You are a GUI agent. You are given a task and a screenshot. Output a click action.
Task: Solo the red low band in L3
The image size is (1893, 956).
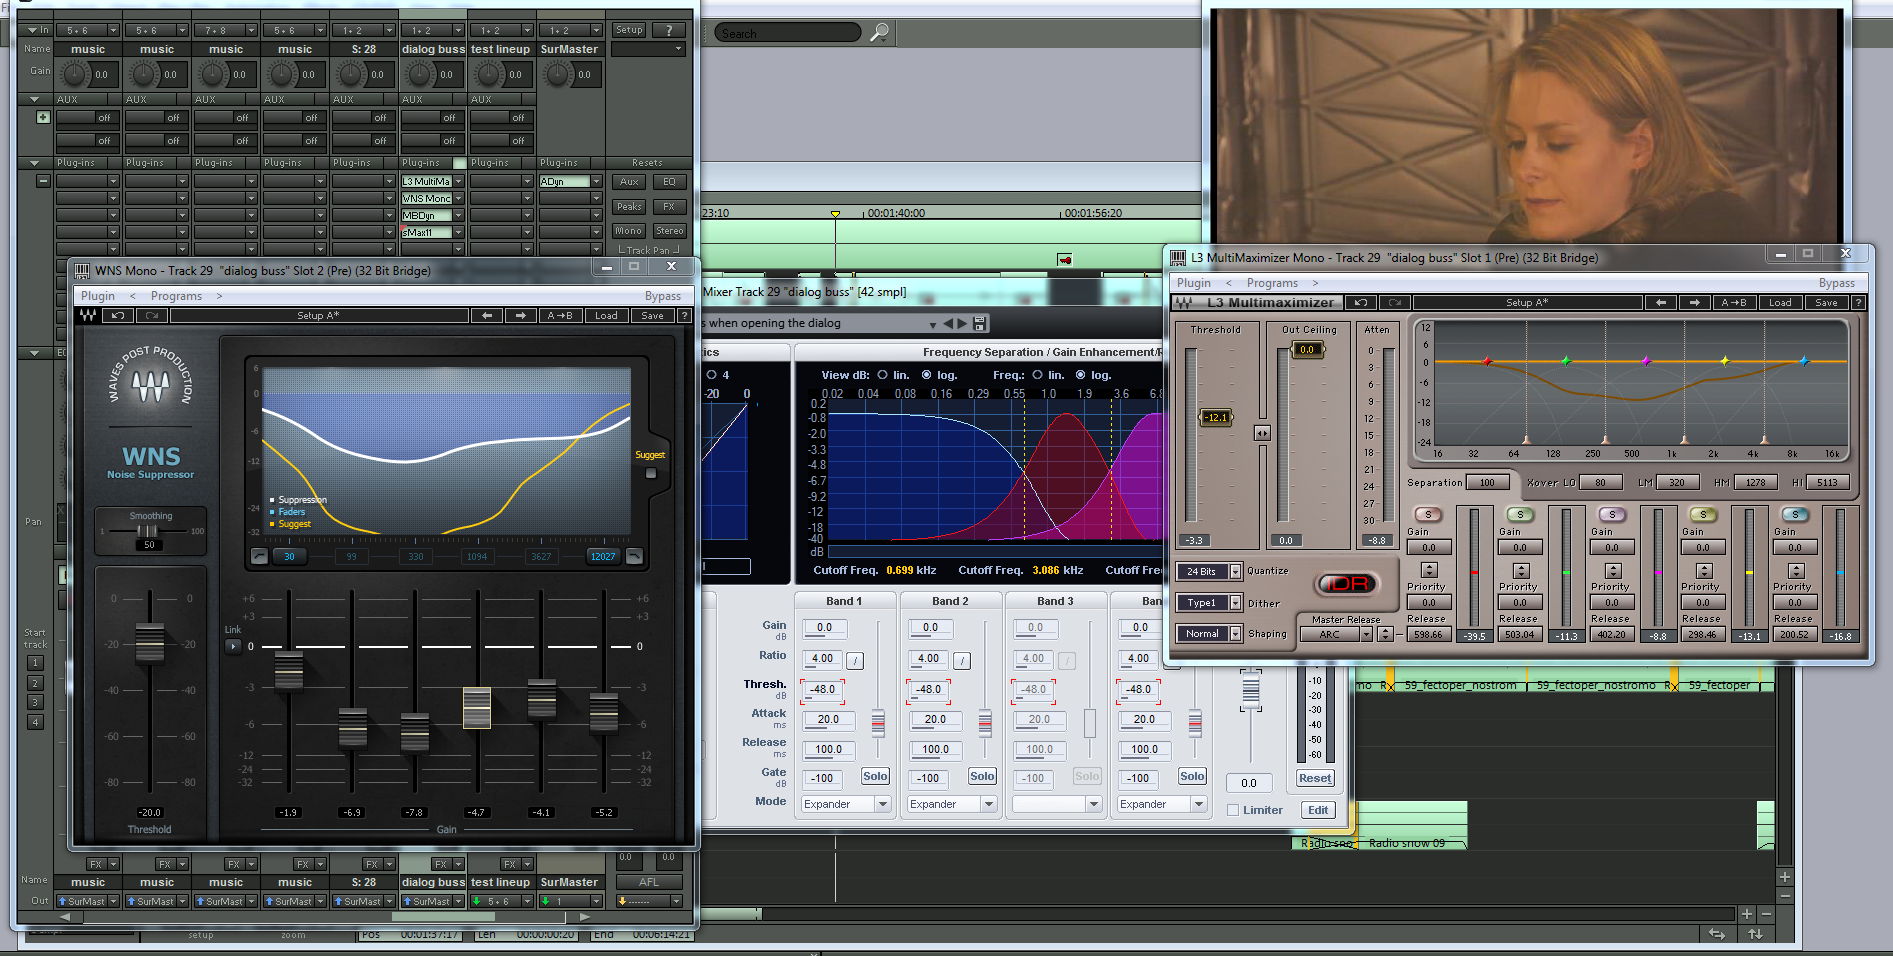click(x=1428, y=515)
